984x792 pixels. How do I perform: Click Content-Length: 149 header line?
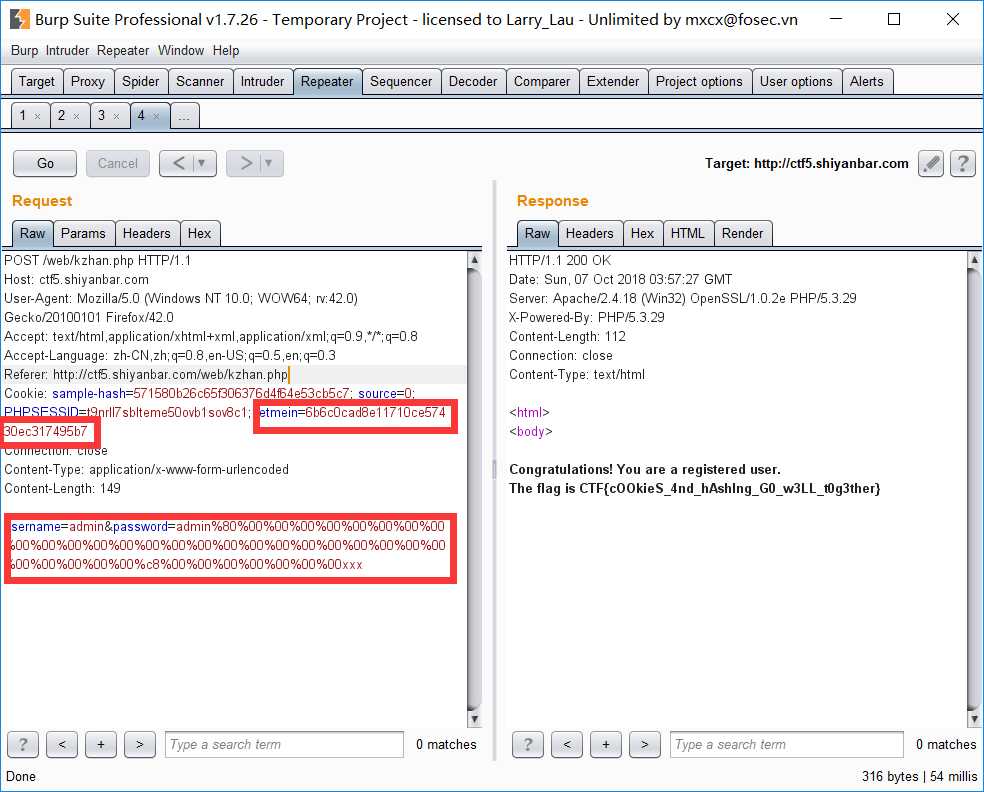click(x=62, y=488)
